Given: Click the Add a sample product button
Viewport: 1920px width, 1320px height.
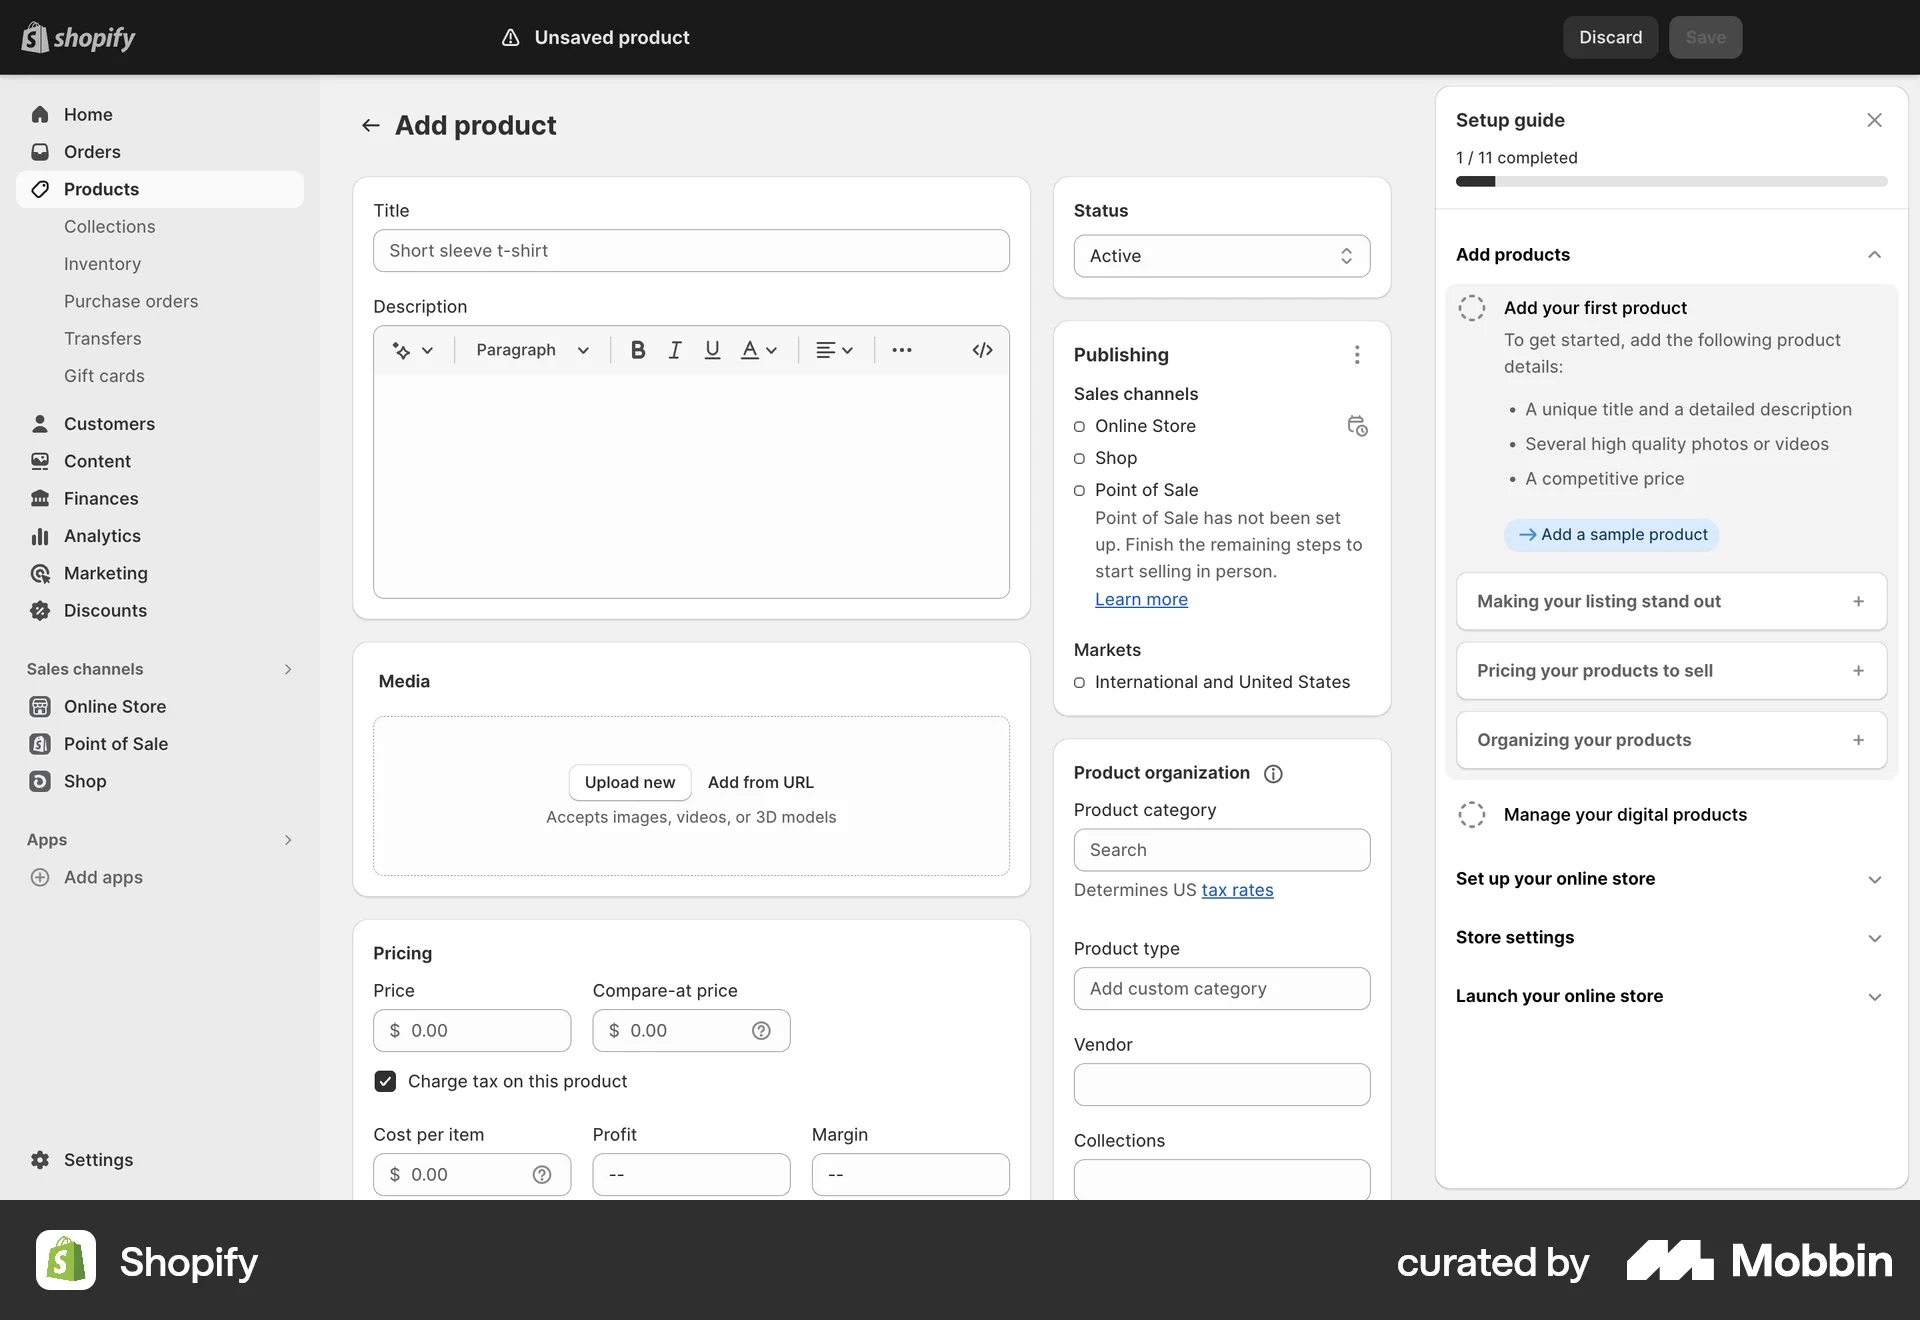Looking at the screenshot, I should tap(1610, 534).
